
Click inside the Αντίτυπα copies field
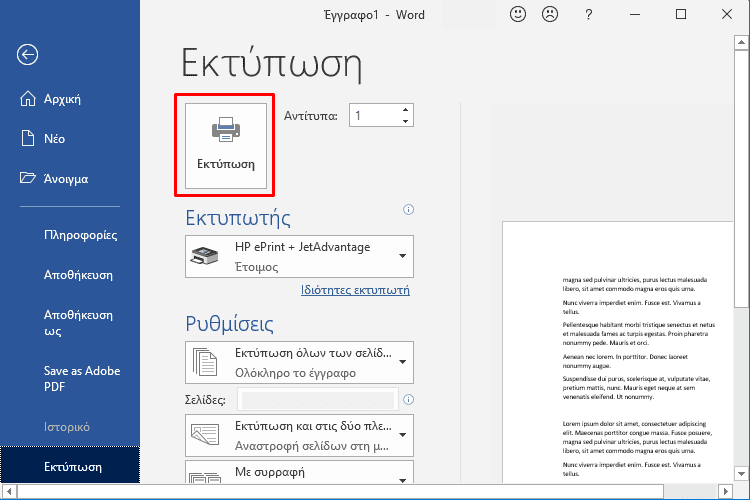375,115
